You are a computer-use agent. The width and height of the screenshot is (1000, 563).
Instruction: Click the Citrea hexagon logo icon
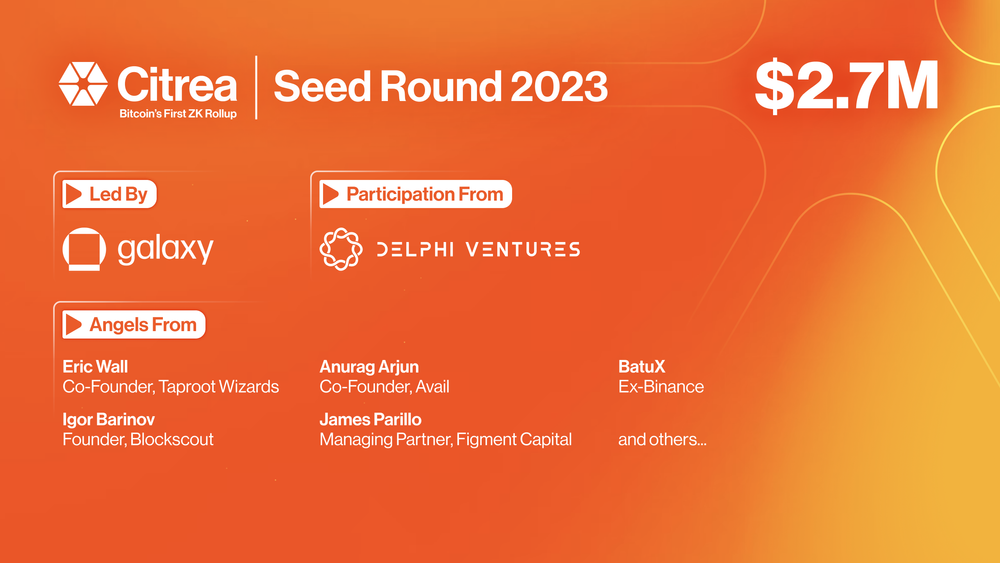coord(83,84)
